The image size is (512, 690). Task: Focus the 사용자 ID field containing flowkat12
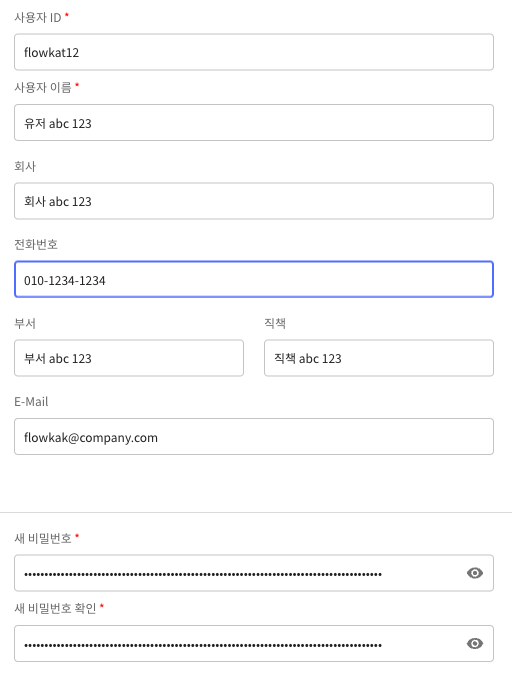pos(254,52)
